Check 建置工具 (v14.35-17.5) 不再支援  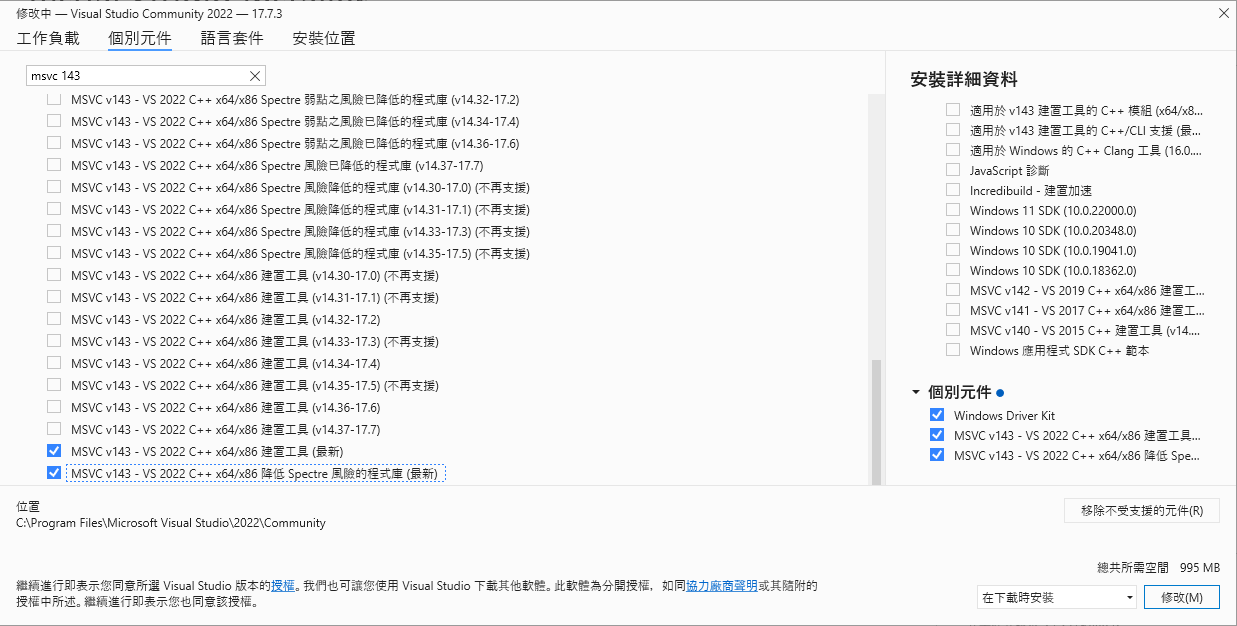[54, 386]
